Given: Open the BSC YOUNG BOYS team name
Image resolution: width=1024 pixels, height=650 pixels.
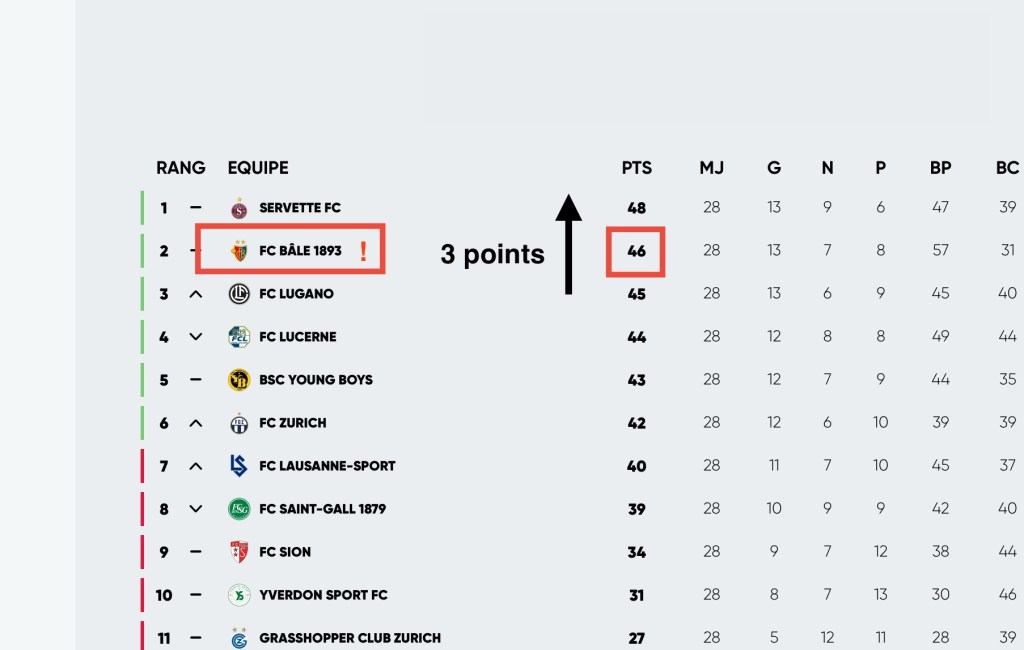Looking at the screenshot, I should tap(316, 380).
